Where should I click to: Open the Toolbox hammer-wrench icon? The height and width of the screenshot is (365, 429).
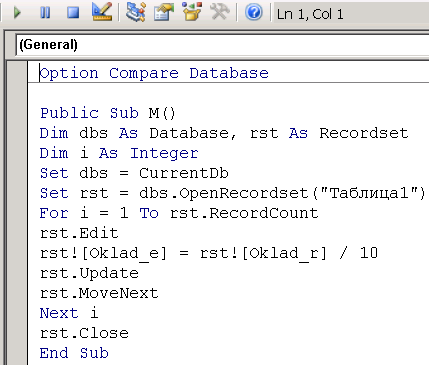click(220, 12)
